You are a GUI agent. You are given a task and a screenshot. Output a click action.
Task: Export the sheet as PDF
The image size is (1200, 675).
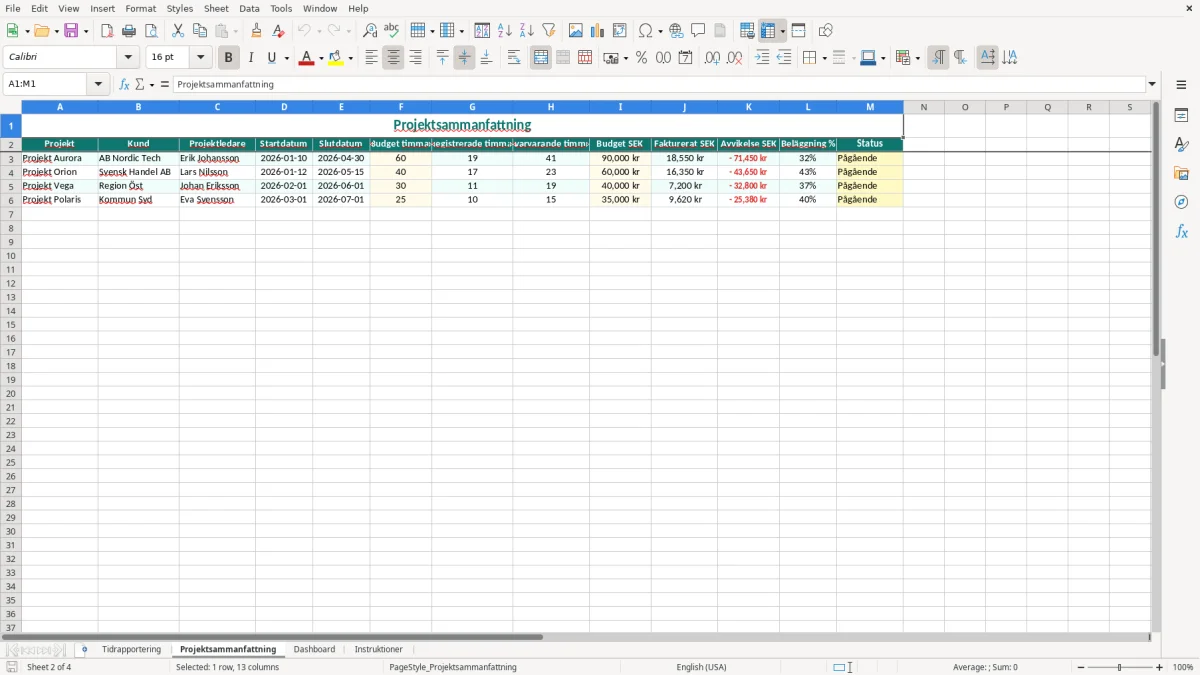107,31
